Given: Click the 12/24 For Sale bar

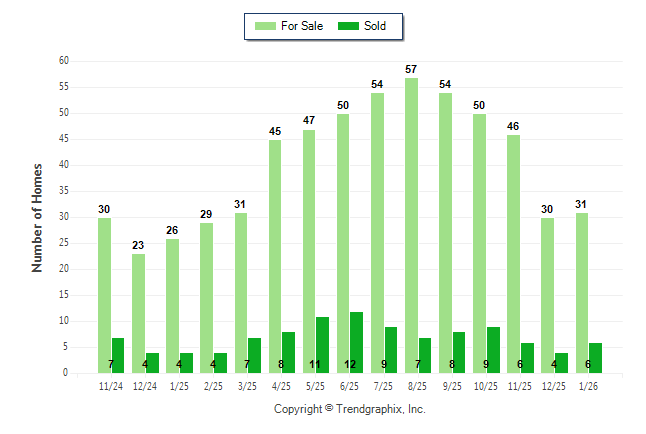Looking at the screenshot, I should point(138,313).
